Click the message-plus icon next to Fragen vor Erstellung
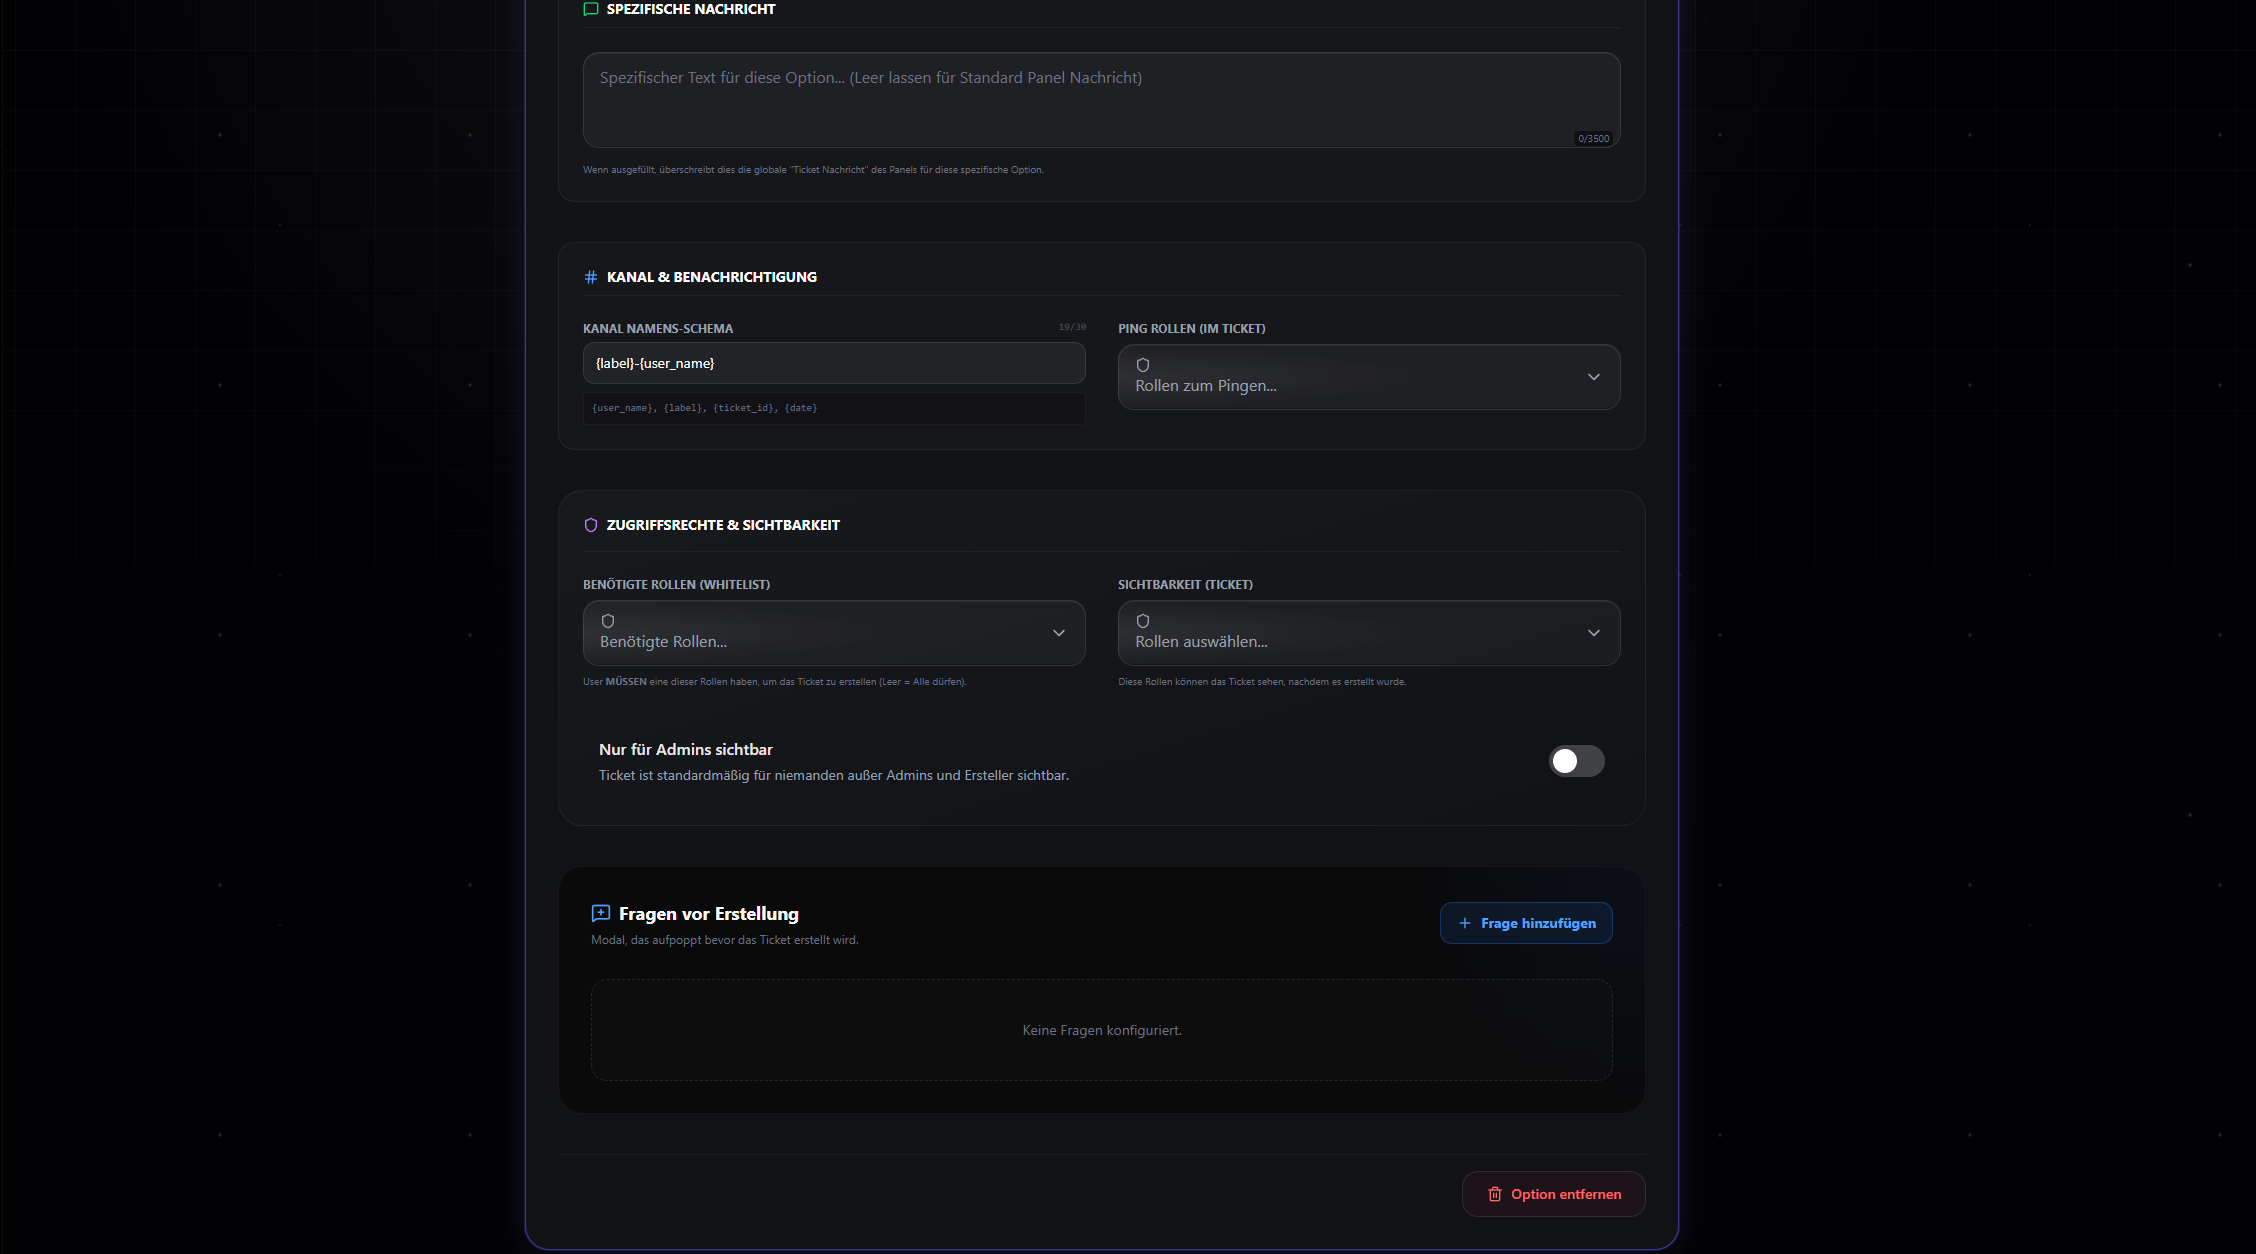 (x=601, y=913)
